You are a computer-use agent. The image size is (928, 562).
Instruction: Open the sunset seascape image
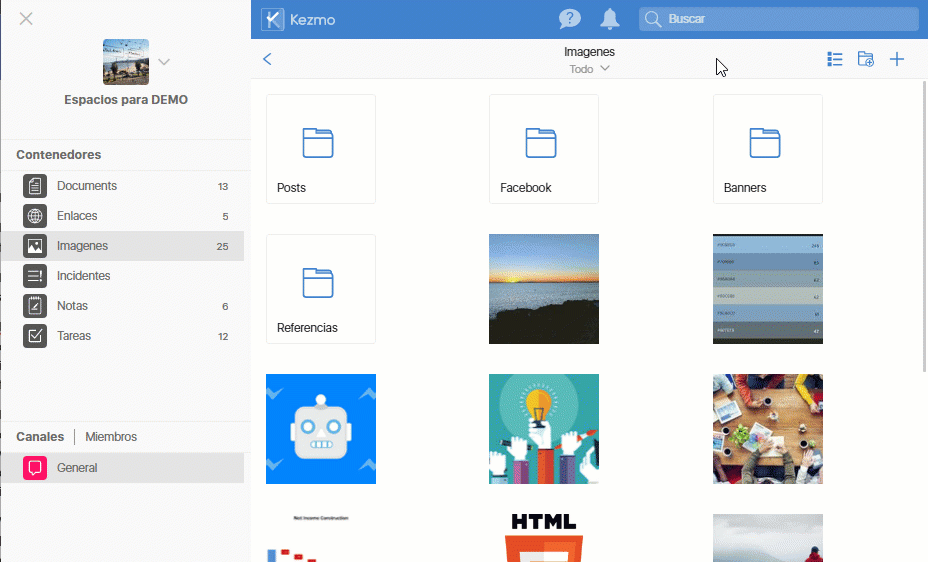pos(544,289)
